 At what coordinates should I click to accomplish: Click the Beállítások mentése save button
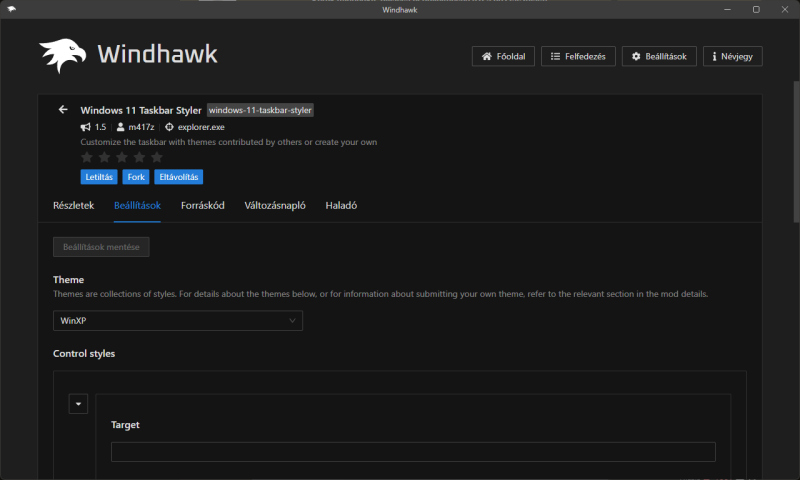tap(101, 247)
